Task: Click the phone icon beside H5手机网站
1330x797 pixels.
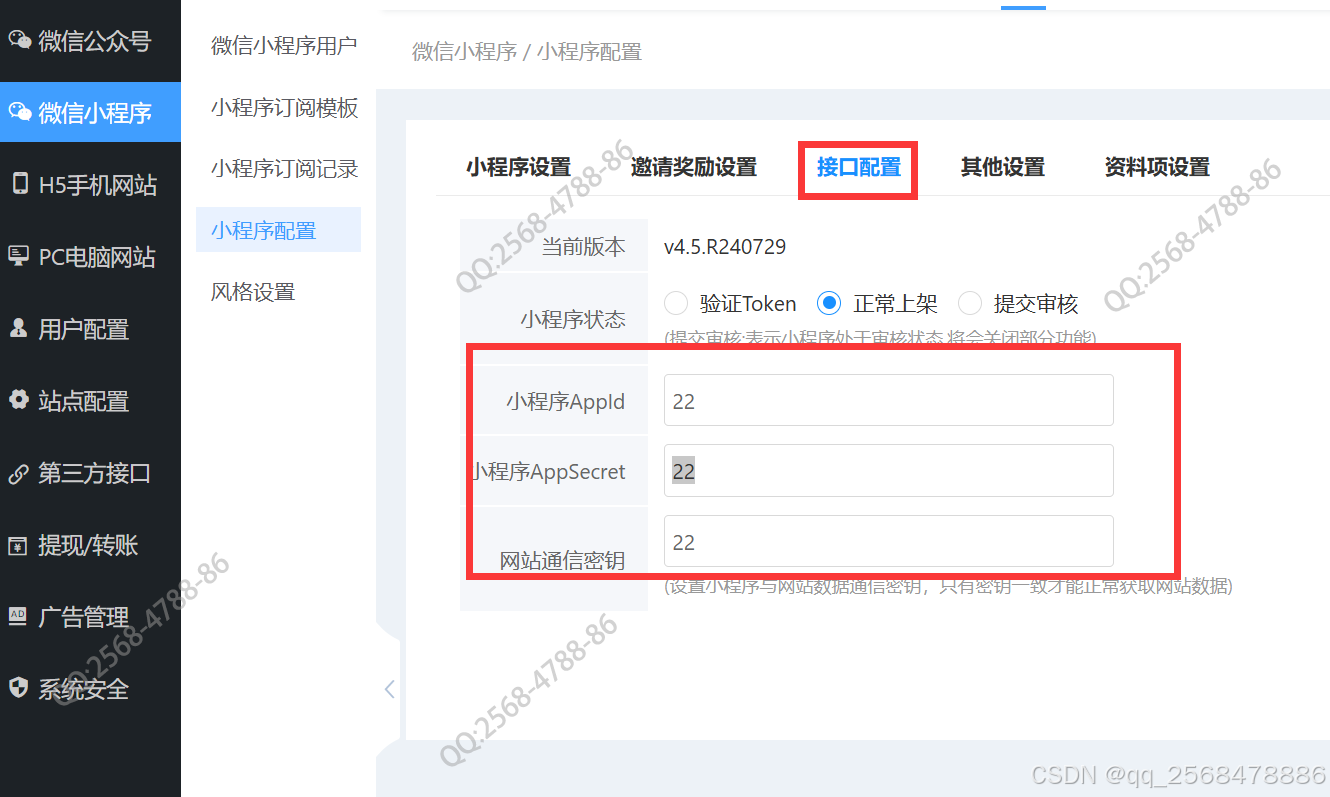Action: tap(19, 185)
